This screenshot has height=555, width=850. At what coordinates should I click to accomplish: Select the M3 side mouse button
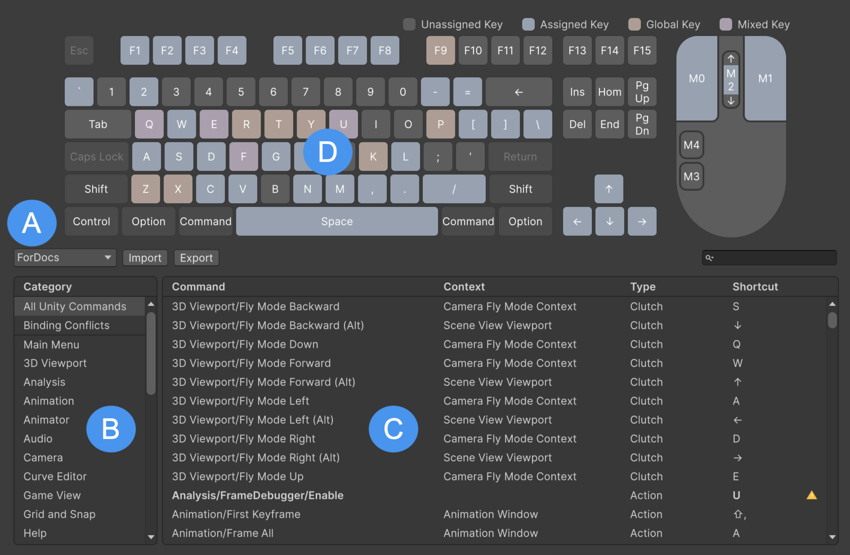691,177
